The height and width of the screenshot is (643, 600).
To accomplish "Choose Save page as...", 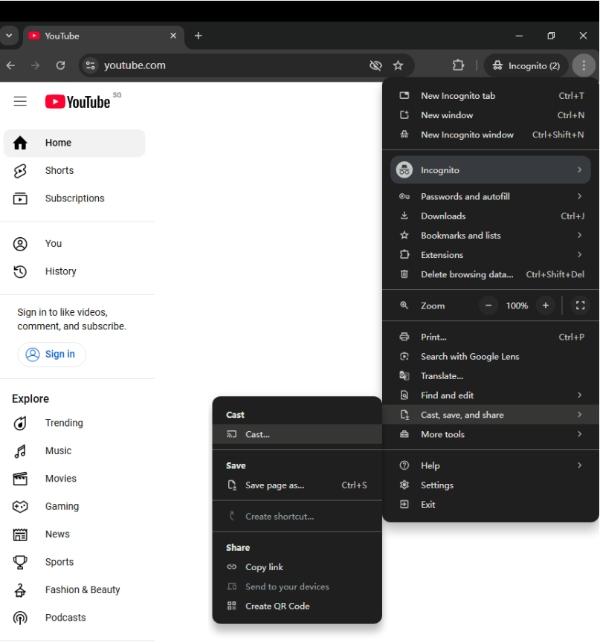I will point(297,486).
